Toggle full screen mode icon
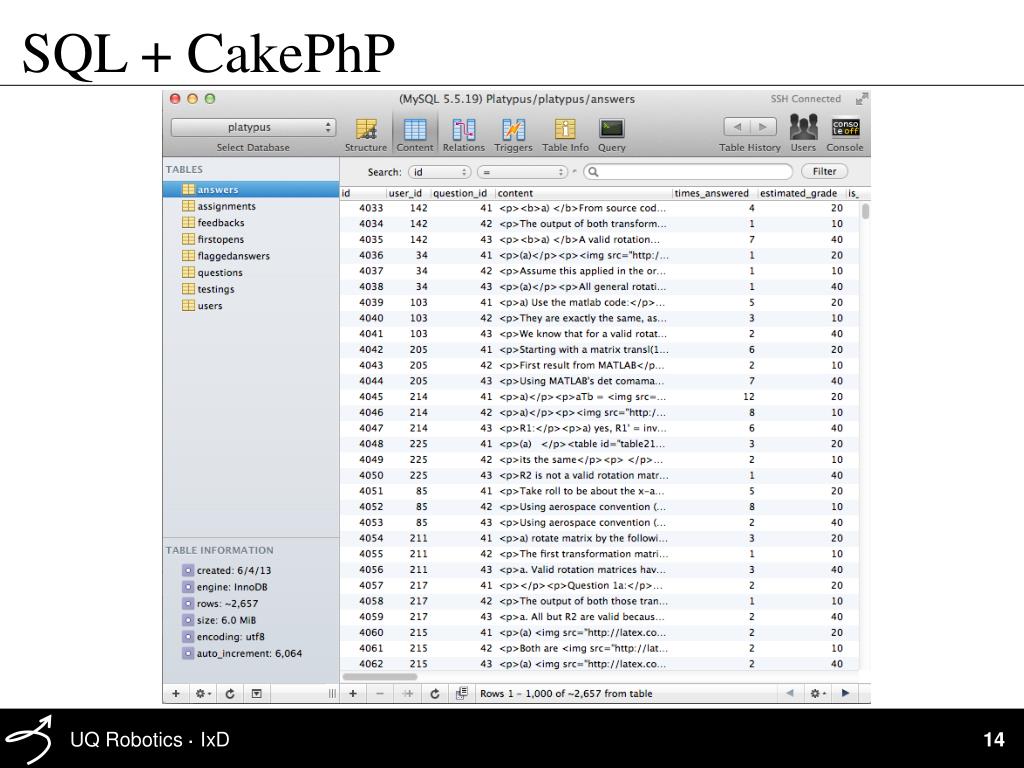1024x768 pixels. 862,99
